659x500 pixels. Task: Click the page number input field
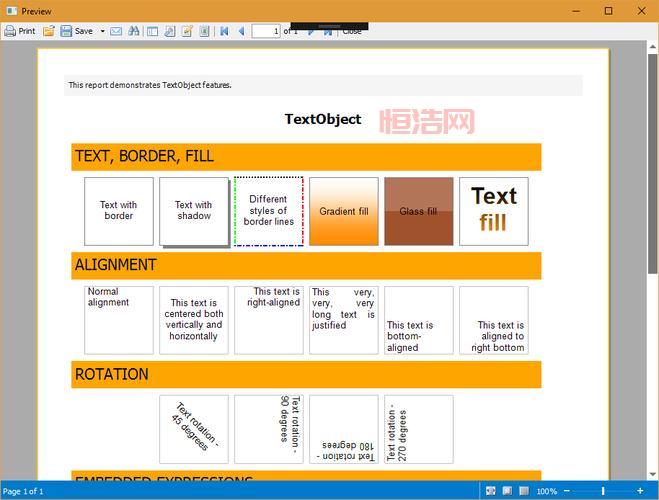pyautogui.click(x=265, y=31)
